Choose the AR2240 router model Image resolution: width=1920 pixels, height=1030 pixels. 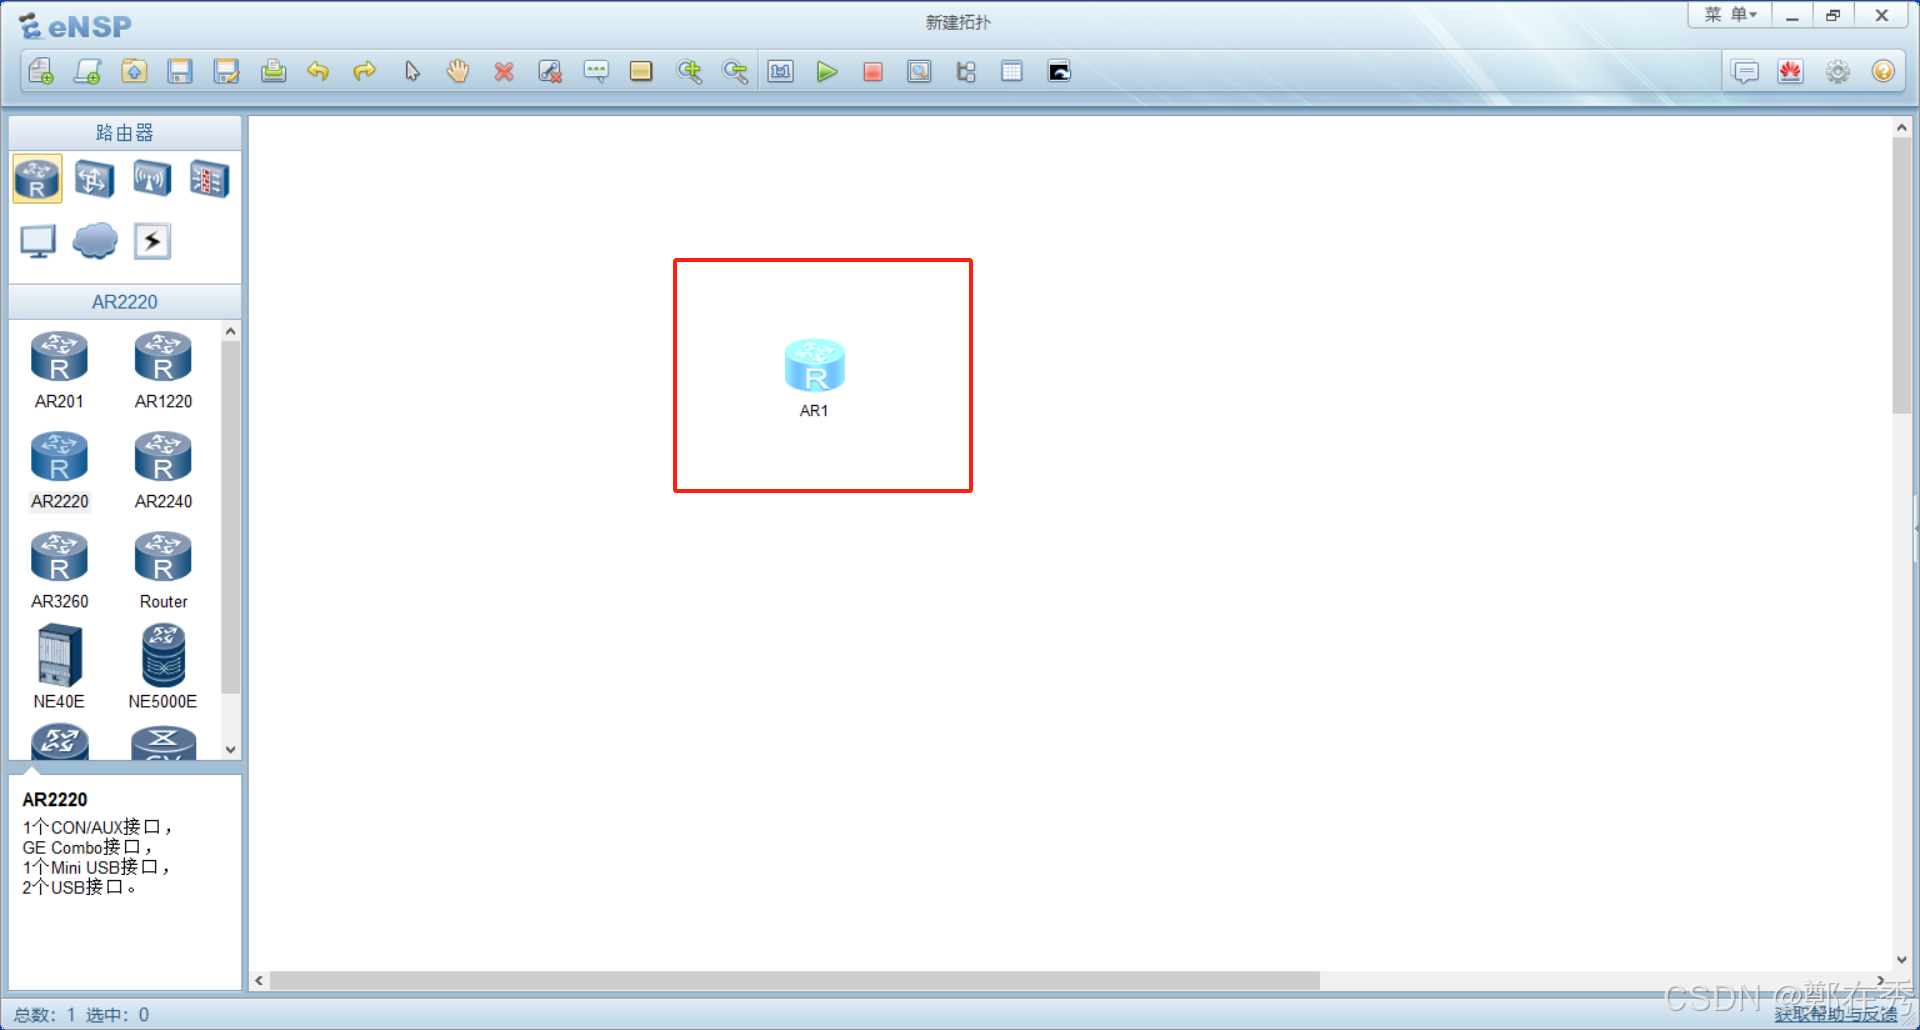(x=163, y=471)
